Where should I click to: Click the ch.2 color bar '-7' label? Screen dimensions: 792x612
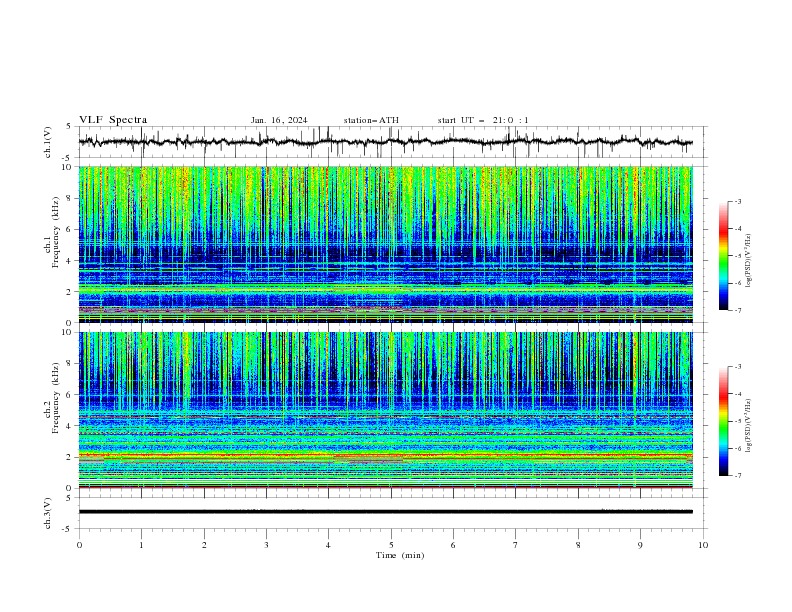point(737,475)
